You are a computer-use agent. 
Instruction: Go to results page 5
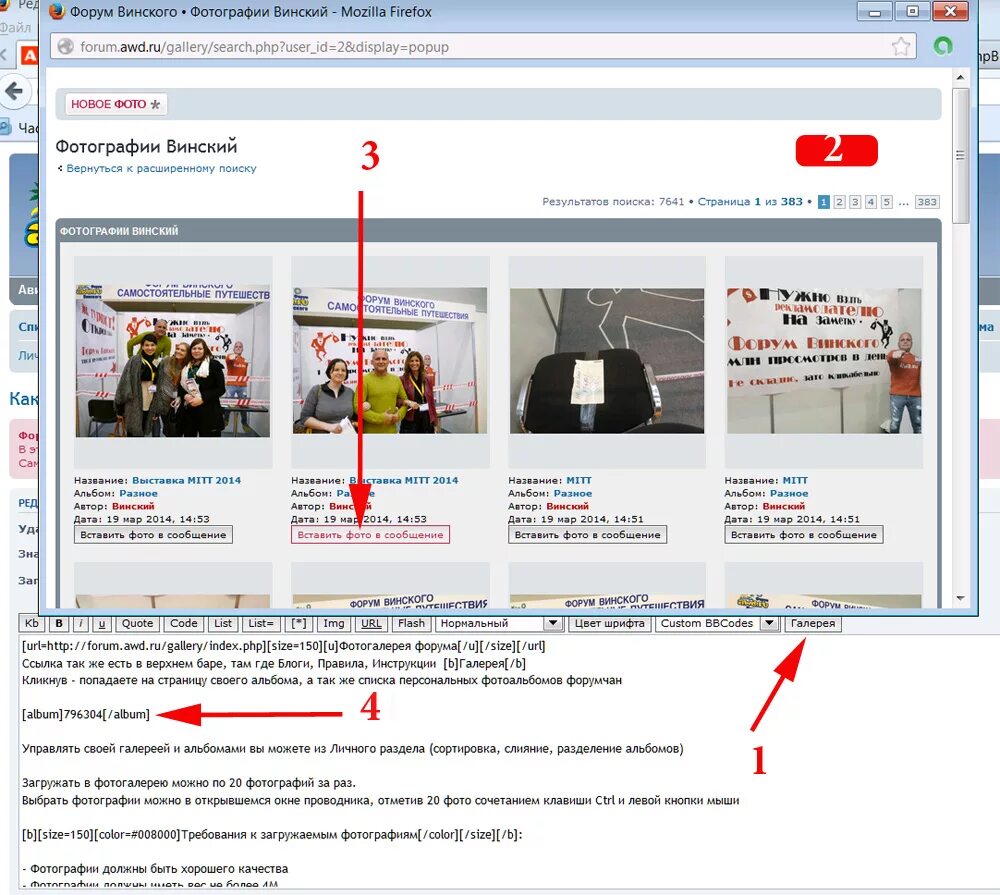pyautogui.click(x=886, y=202)
